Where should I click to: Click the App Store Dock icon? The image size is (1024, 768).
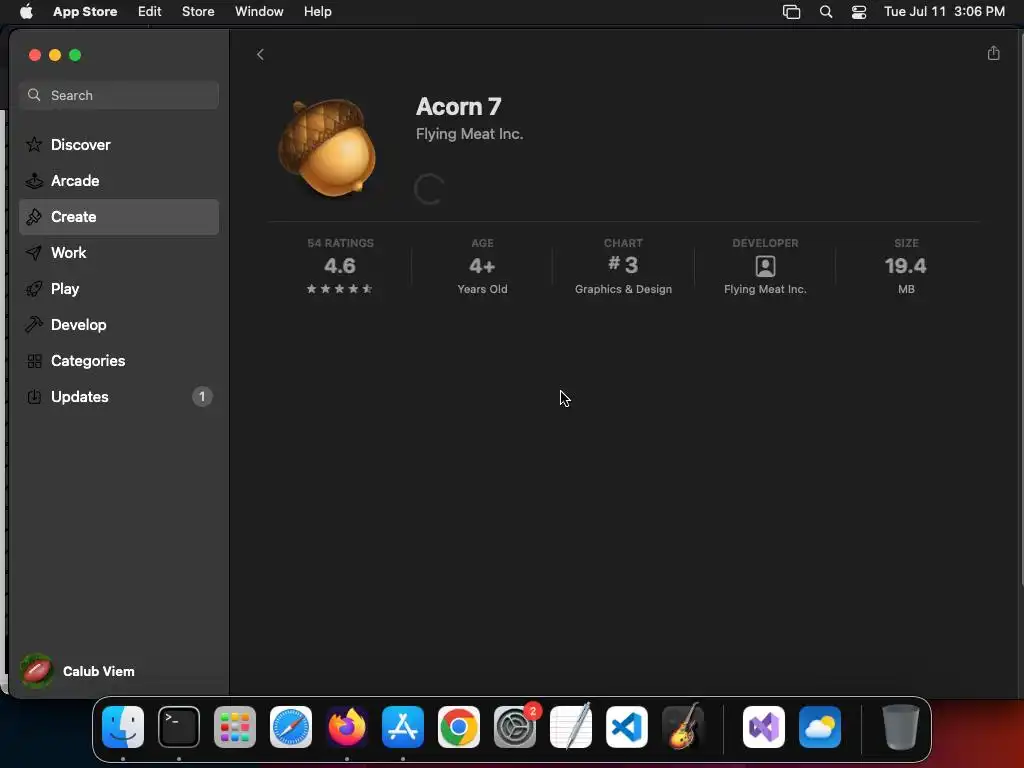pos(403,727)
